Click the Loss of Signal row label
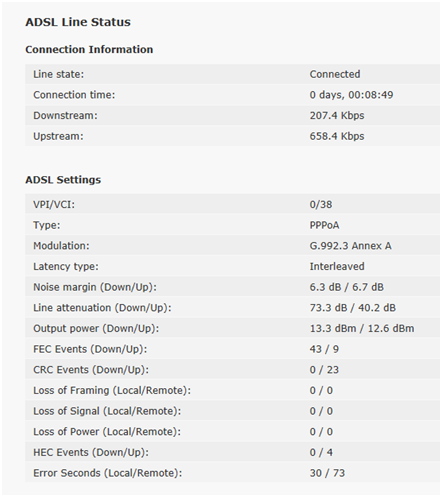The width and height of the screenshot is (440, 496). pyautogui.click(x=107, y=411)
